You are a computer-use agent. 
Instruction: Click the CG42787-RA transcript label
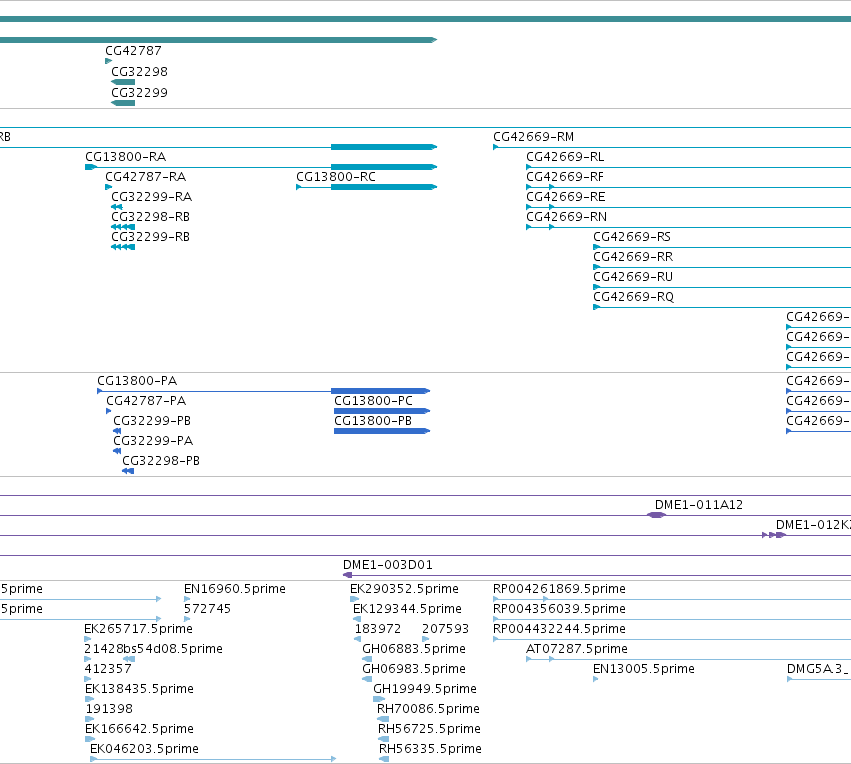145,177
